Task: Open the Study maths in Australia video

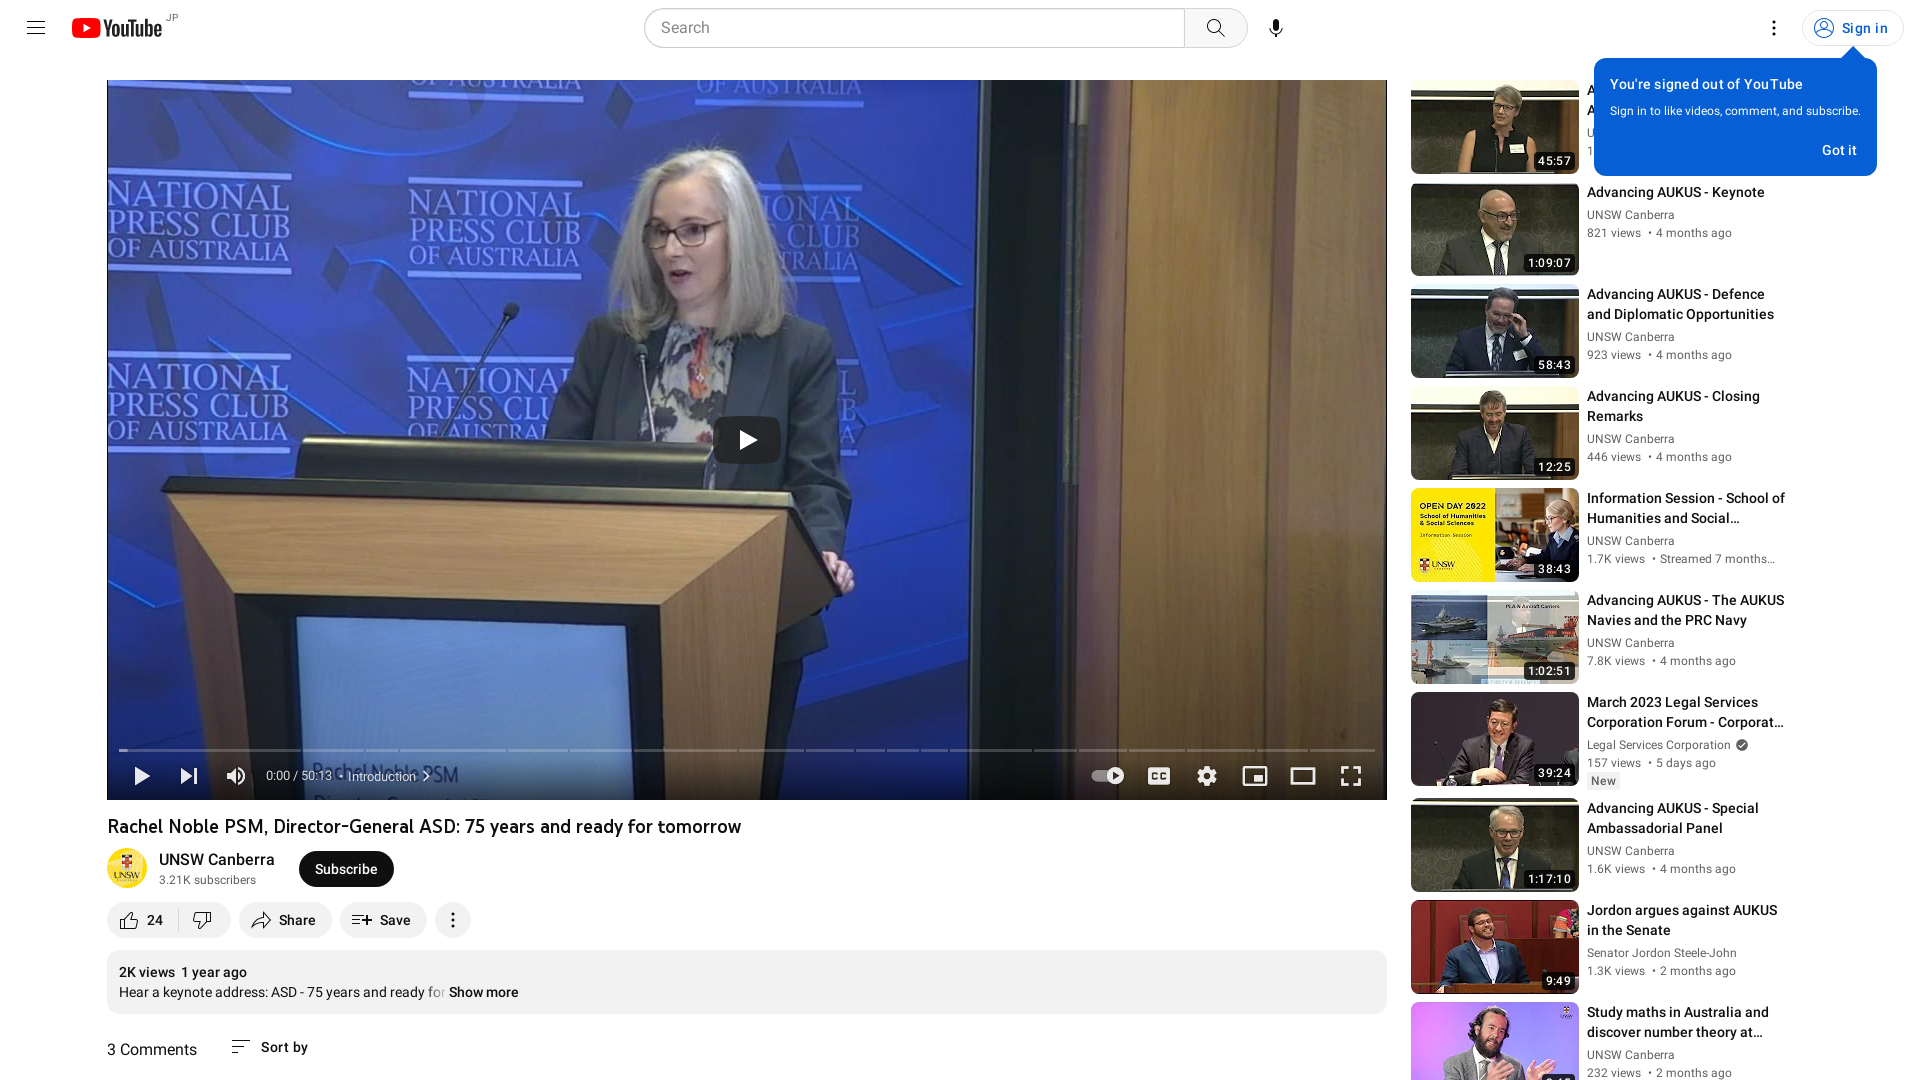Action: (x=1677, y=1022)
